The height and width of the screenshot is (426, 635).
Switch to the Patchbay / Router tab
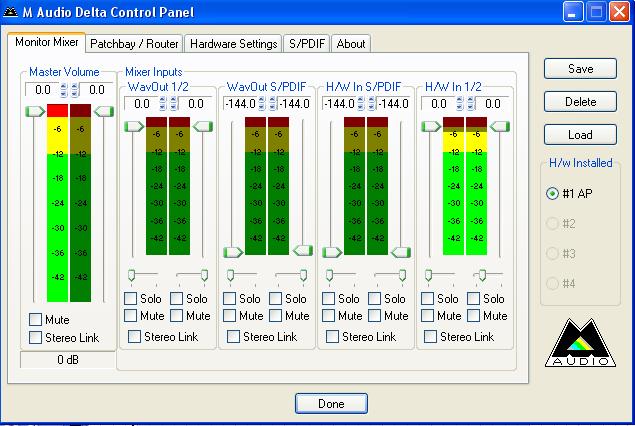[134, 44]
